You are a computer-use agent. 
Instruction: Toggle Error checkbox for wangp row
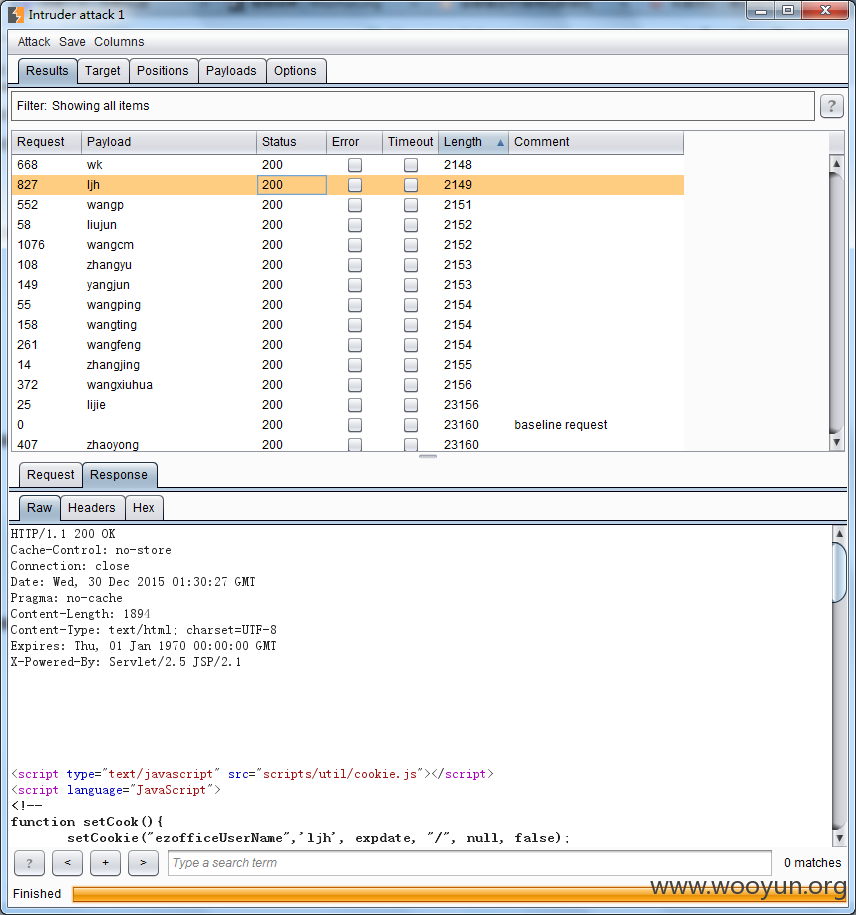pyautogui.click(x=355, y=205)
